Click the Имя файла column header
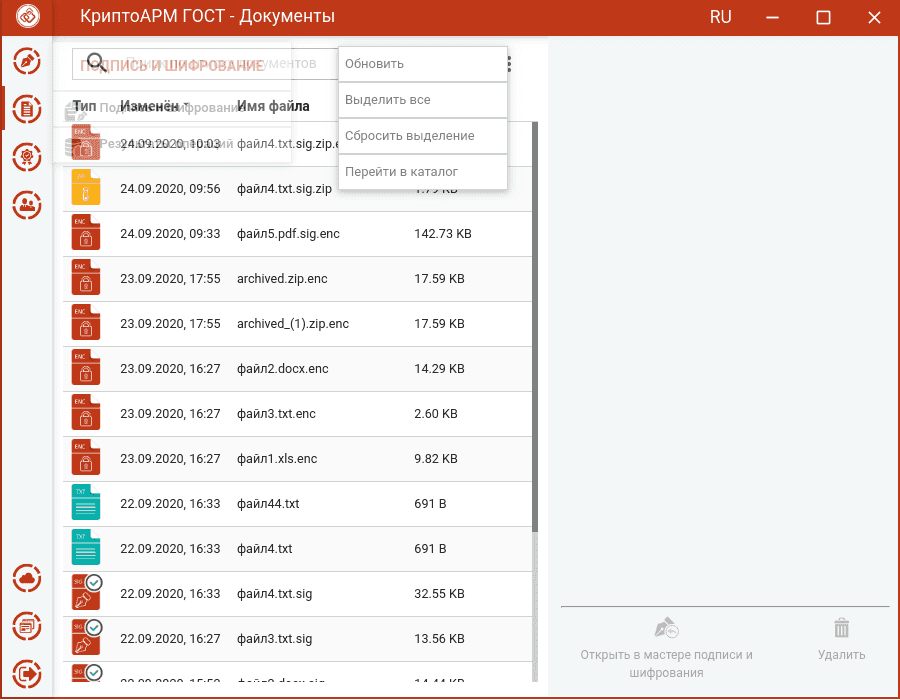Screen dimensions: 900x700 (x=273, y=106)
